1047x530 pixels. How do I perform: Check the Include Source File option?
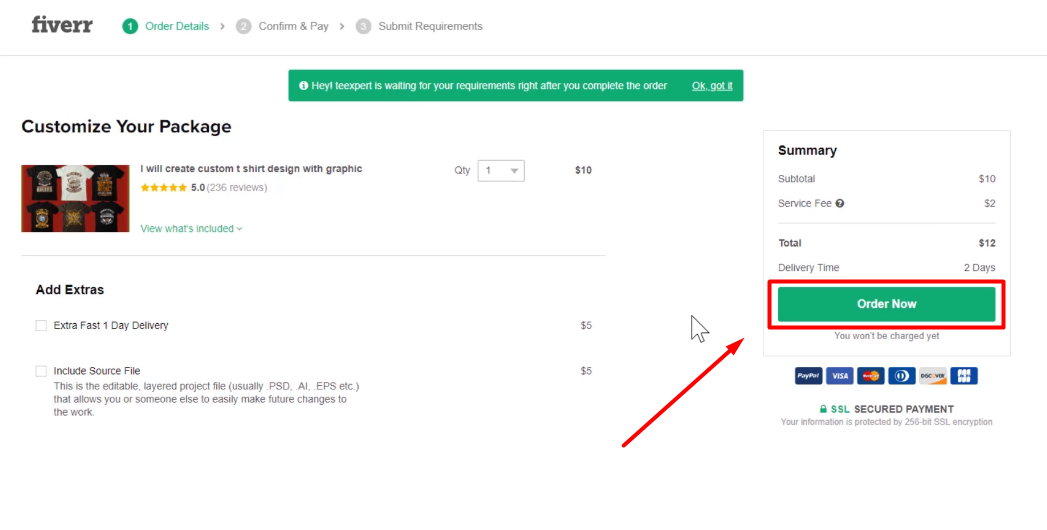pyautogui.click(x=41, y=371)
